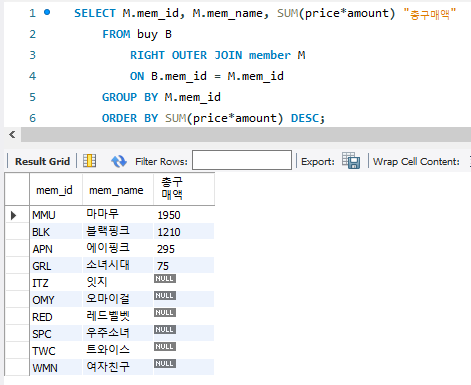
Task: Click the editor horizontal scrollbar track
Action: coord(246,135)
